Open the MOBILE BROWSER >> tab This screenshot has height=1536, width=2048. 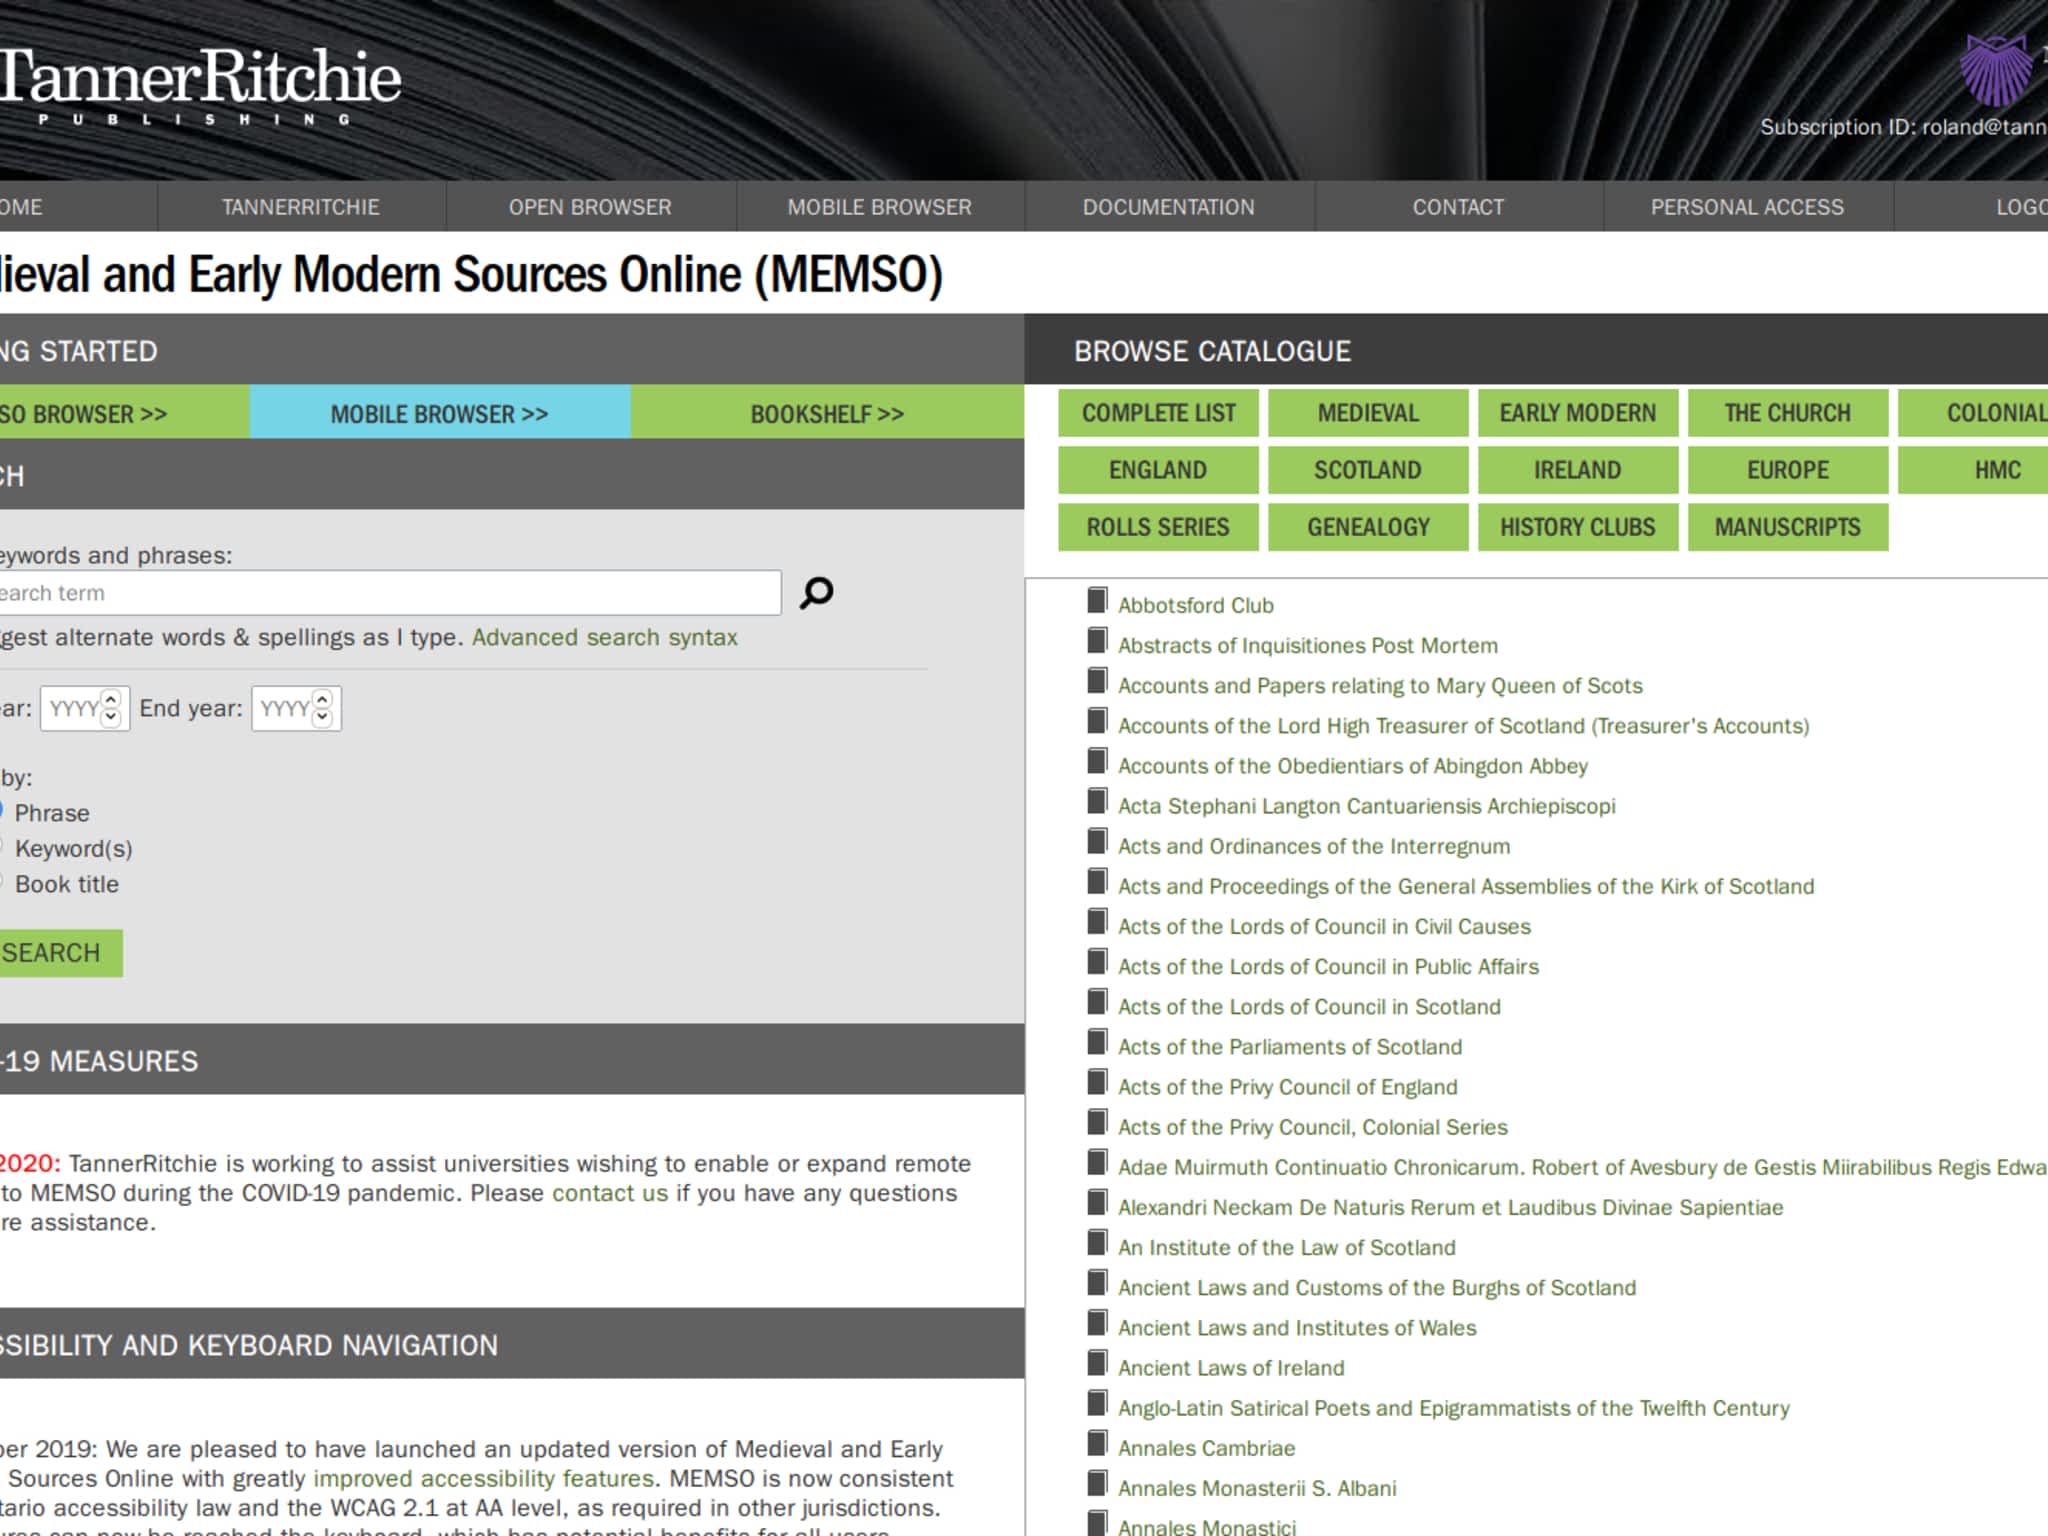439,414
